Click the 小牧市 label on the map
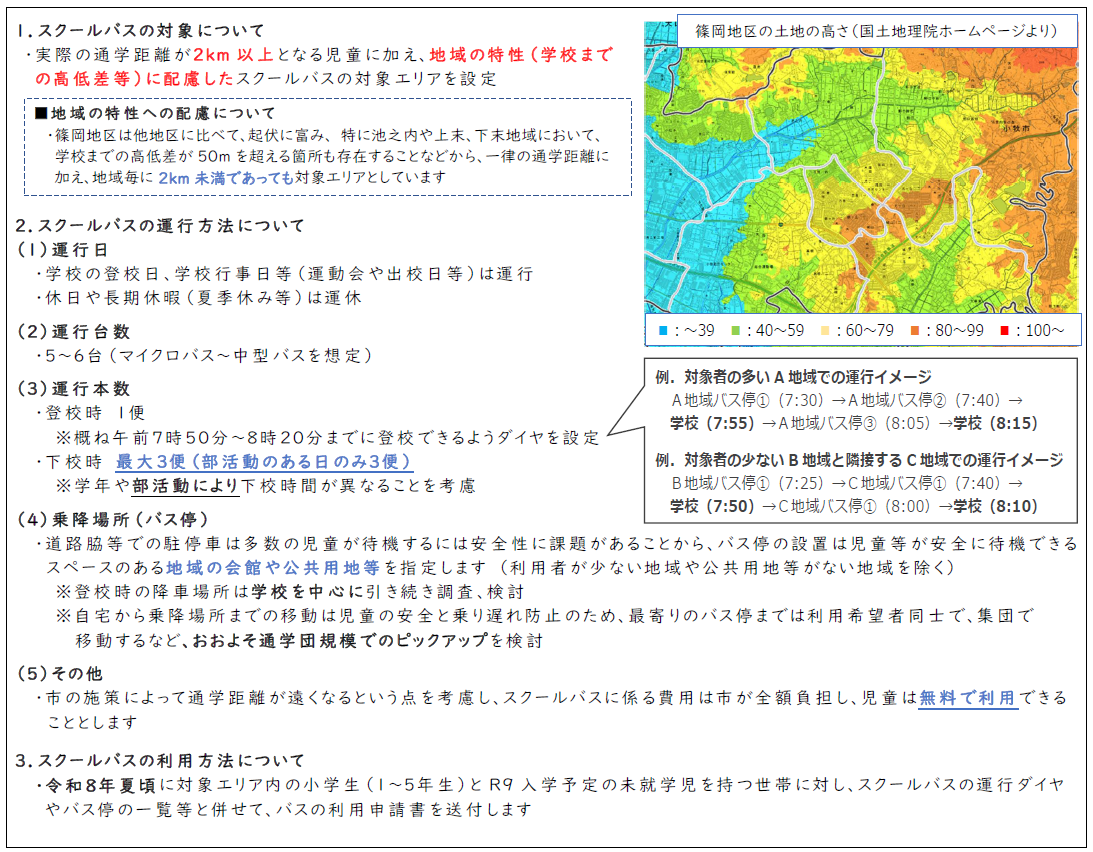The image size is (1093, 852). (1016, 128)
